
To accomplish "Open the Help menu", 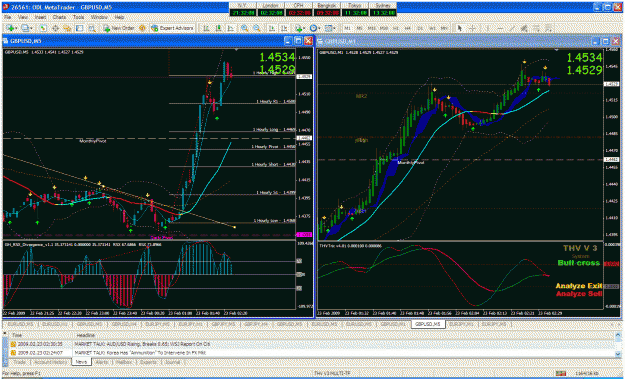I will (119, 18).
